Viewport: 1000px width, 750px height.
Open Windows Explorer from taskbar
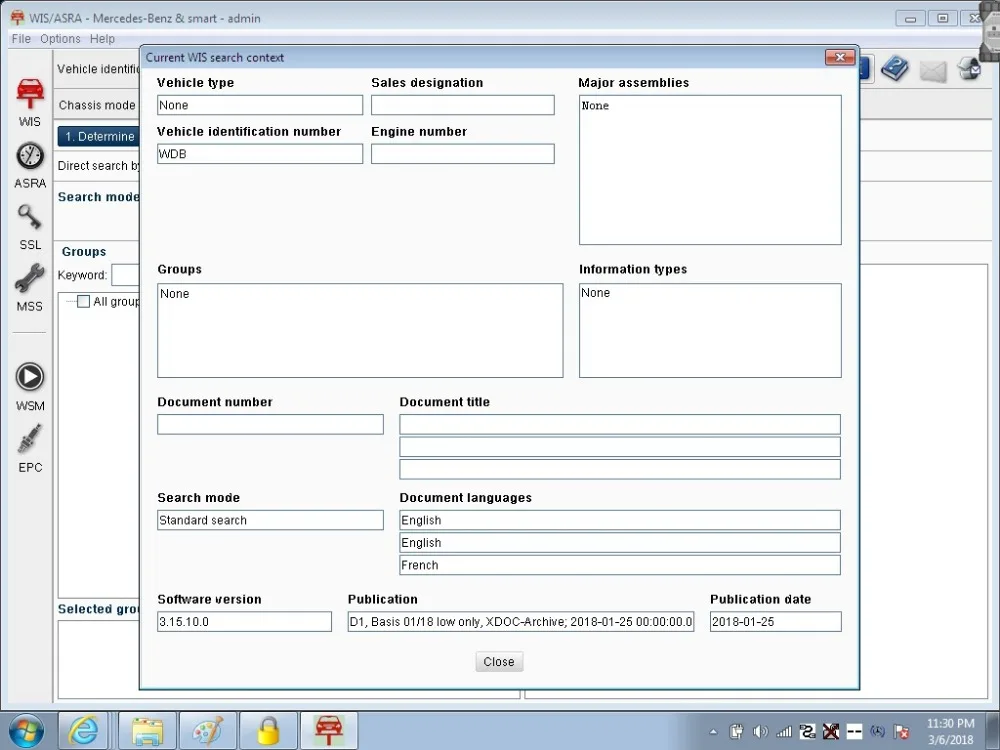pos(147,731)
